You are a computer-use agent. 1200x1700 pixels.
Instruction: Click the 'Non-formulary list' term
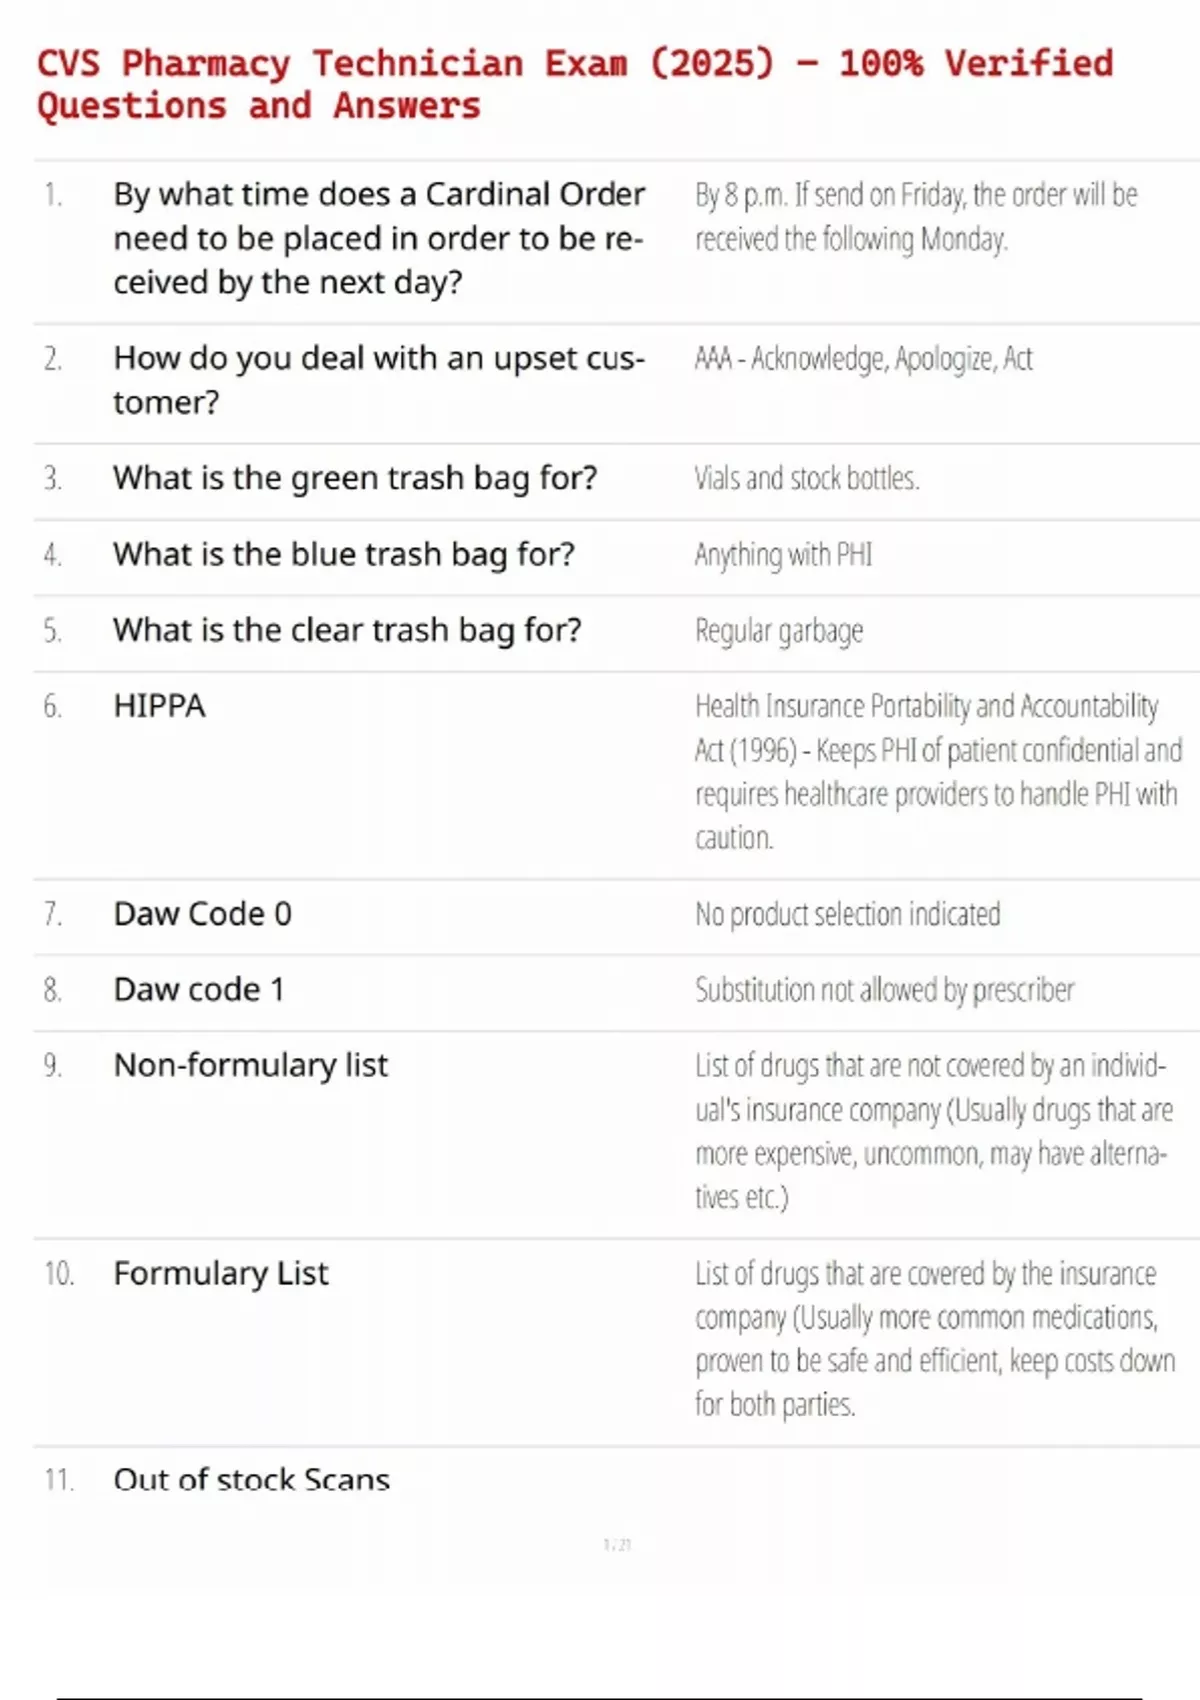250,1066
